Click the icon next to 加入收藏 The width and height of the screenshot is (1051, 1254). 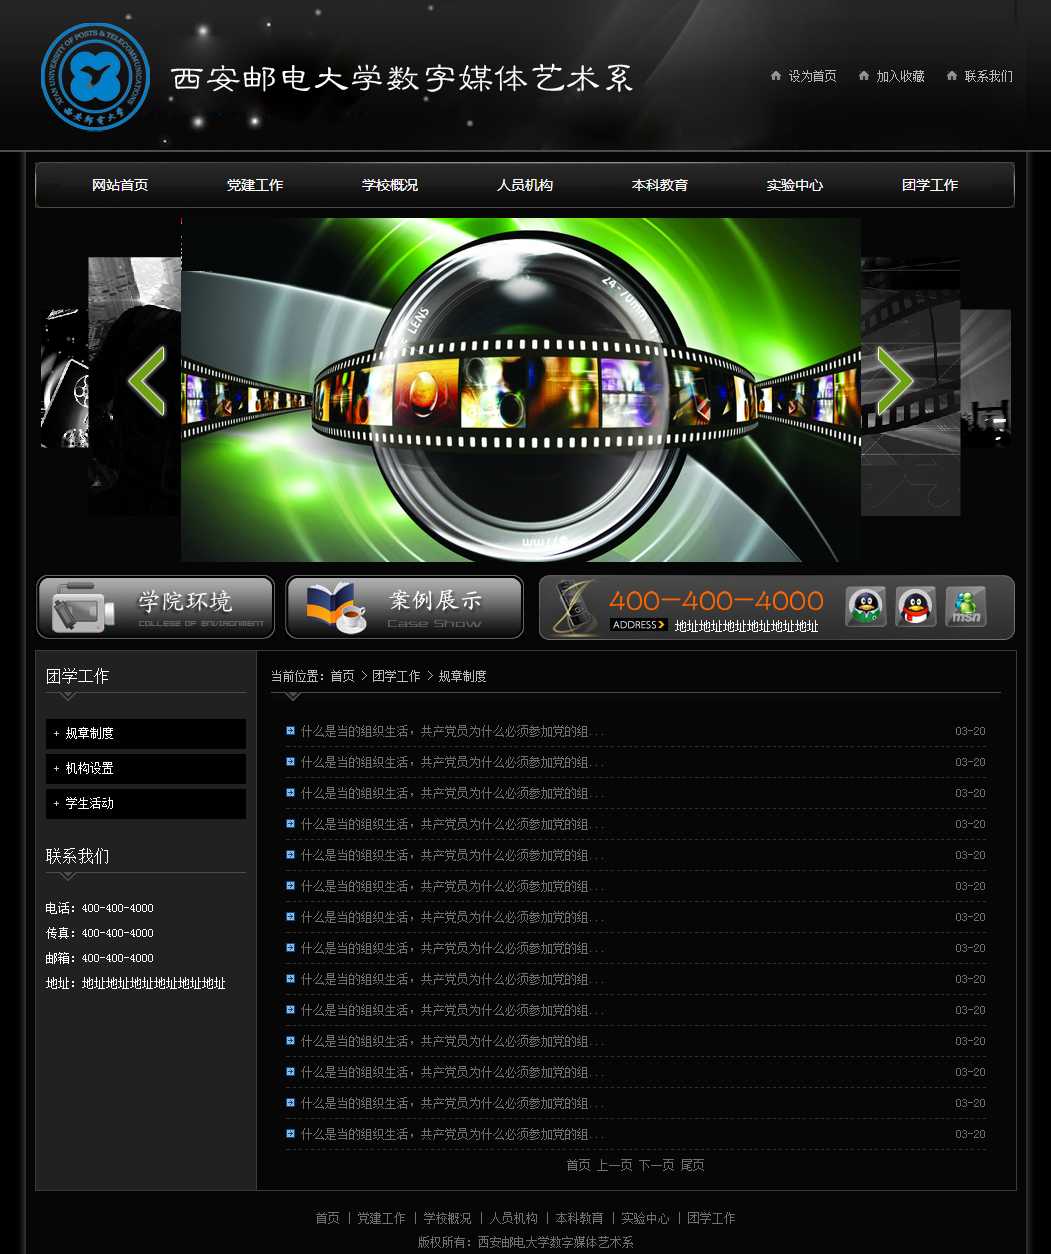click(864, 76)
